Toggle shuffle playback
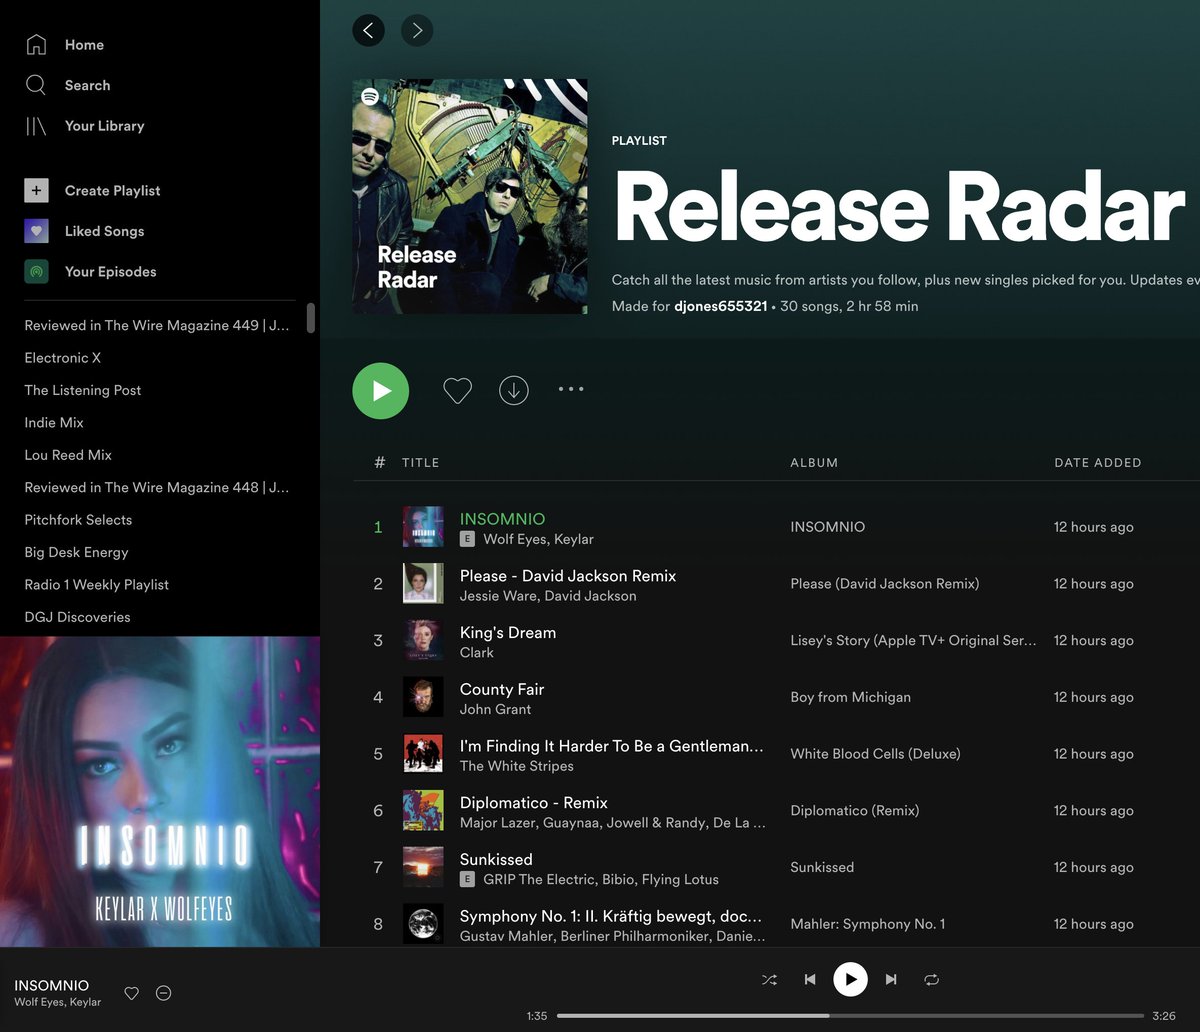The height and width of the screenshot is (1032, 1200). point(769,980)
